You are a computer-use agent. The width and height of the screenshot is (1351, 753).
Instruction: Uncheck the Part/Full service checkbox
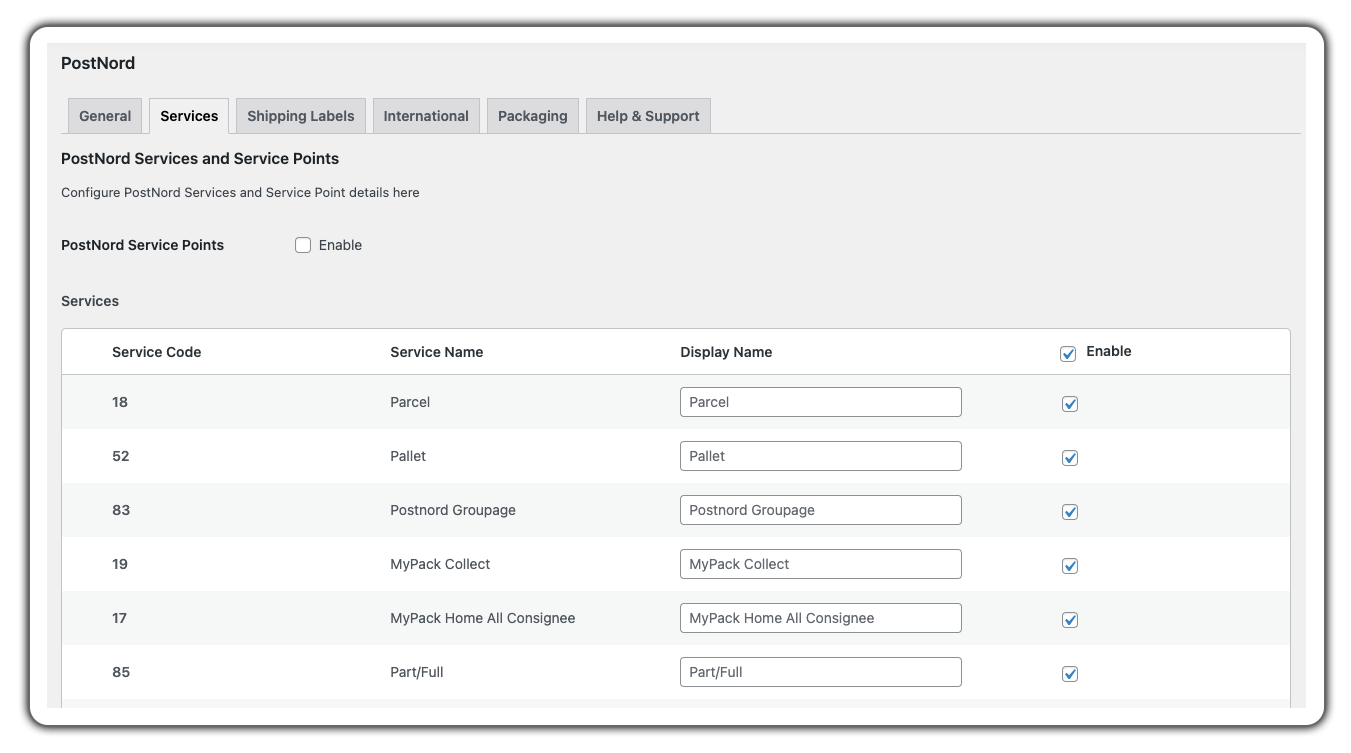point(1070,674)
